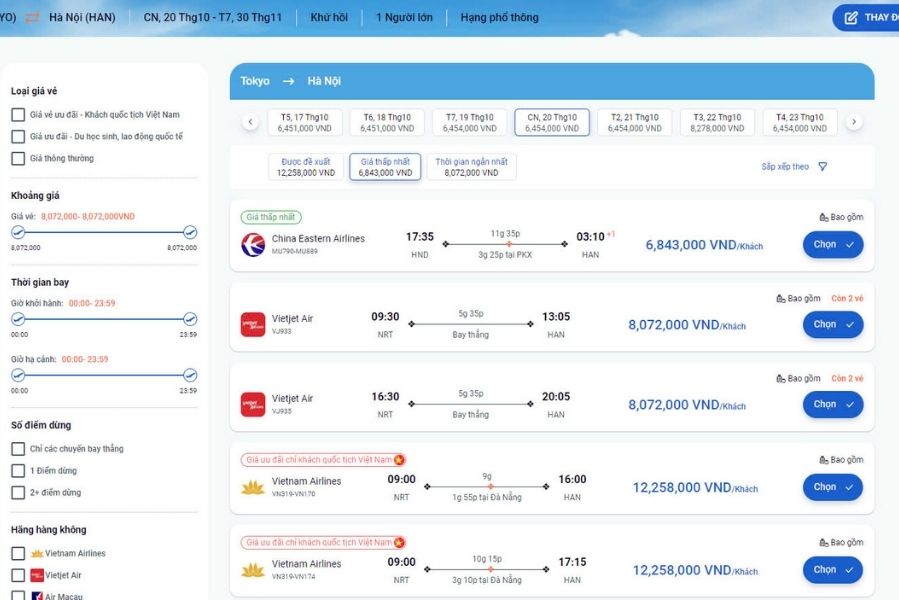
Task: Filter by Air Macau checkbox
Action: (x=18, y=596)
